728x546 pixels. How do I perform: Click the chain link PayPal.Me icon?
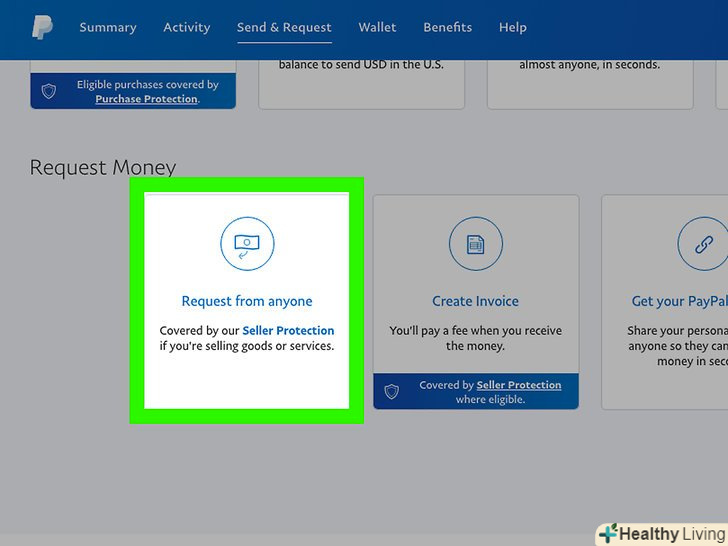click(x=703, y=243)
